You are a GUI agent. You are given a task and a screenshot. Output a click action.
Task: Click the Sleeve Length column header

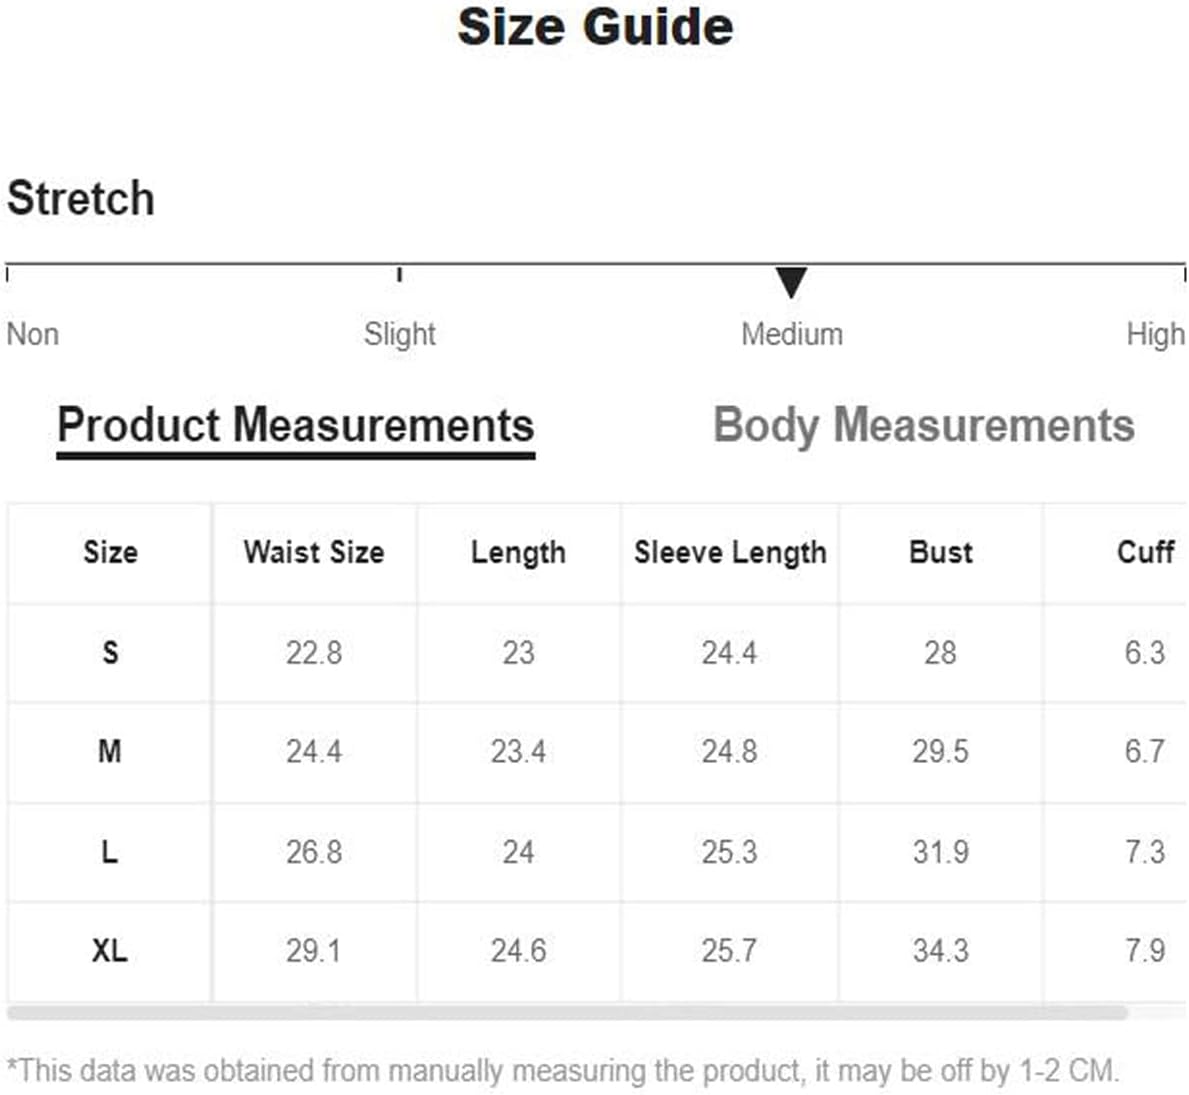(x=730, y=553)
